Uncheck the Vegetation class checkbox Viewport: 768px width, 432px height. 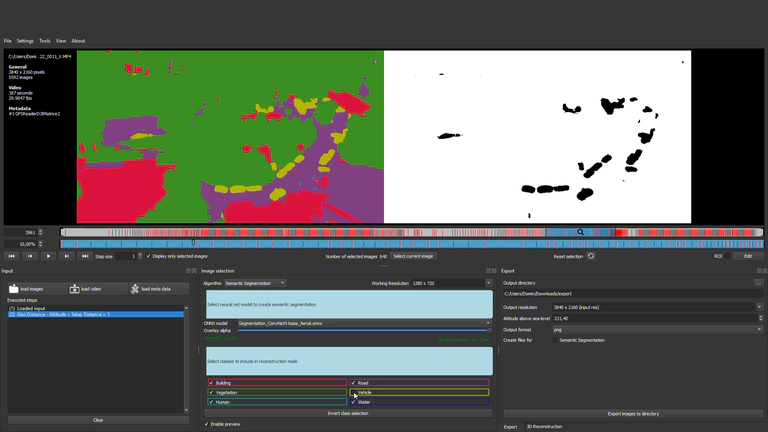(x=211, y=392)
